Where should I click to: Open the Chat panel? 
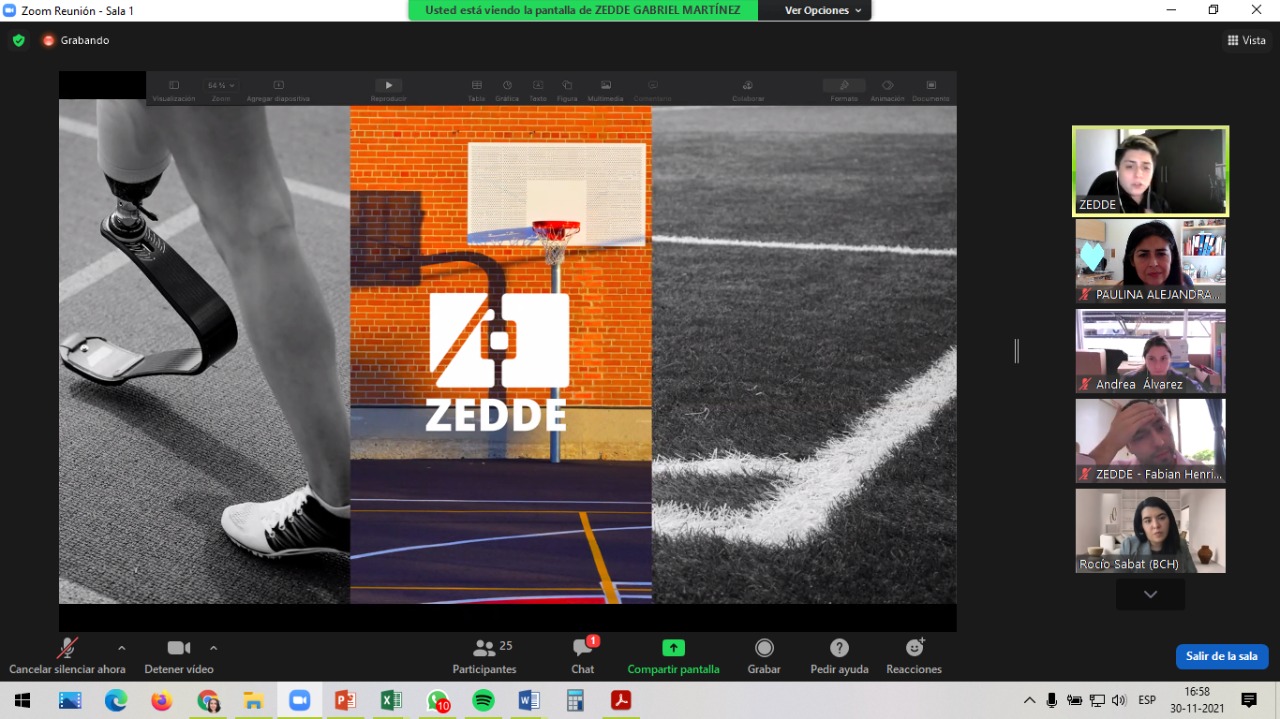click(583, 656)
